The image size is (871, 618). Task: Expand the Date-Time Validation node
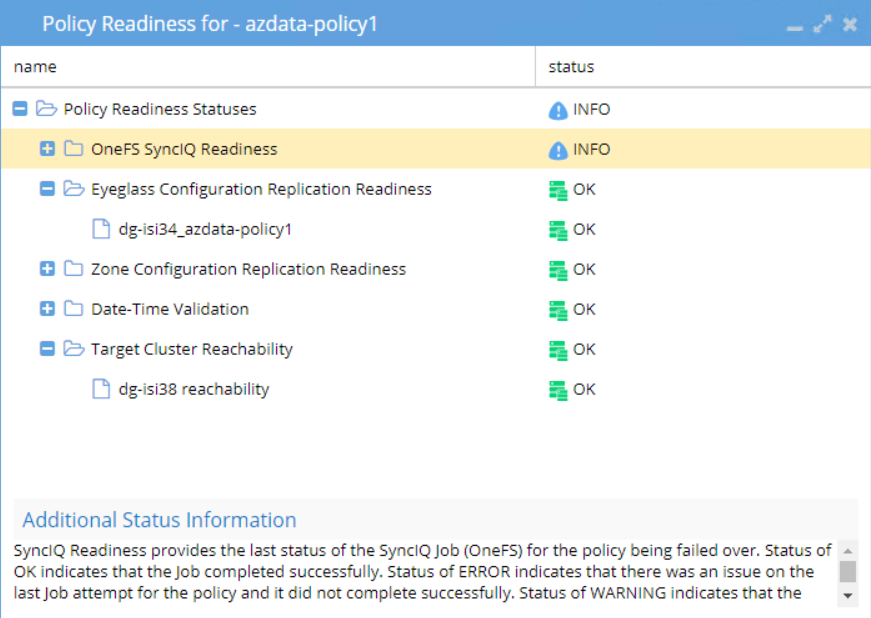(x=47, y=308)
